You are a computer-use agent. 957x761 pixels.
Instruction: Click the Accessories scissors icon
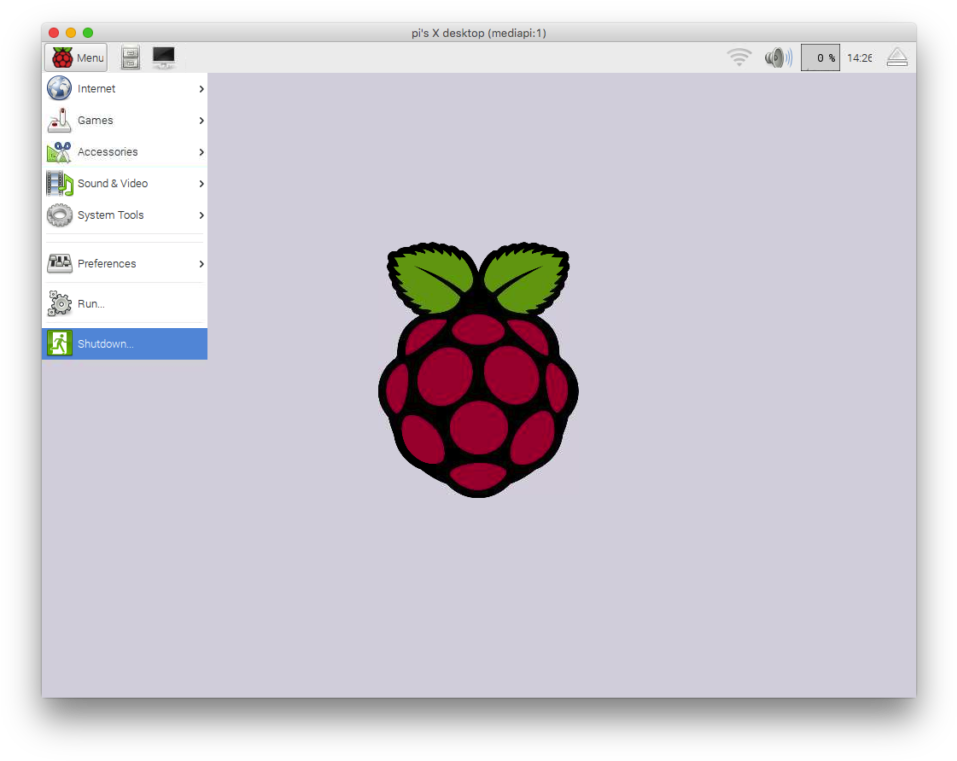59,152
